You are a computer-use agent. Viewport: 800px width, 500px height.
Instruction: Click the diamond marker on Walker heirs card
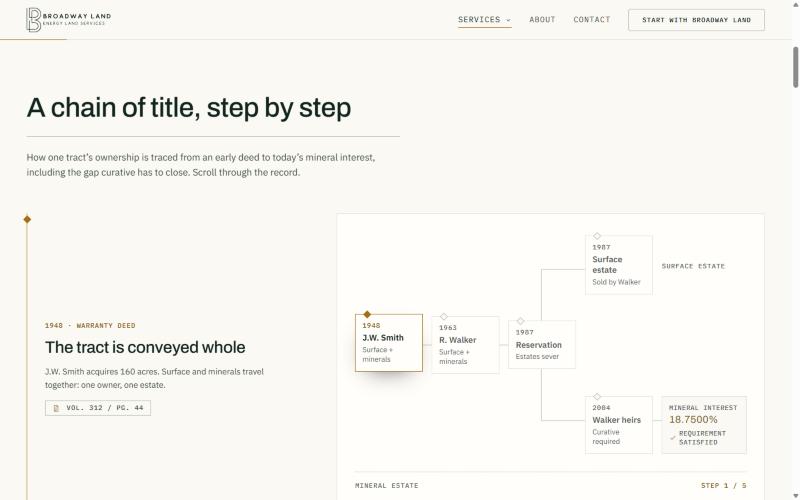[597, 396]
